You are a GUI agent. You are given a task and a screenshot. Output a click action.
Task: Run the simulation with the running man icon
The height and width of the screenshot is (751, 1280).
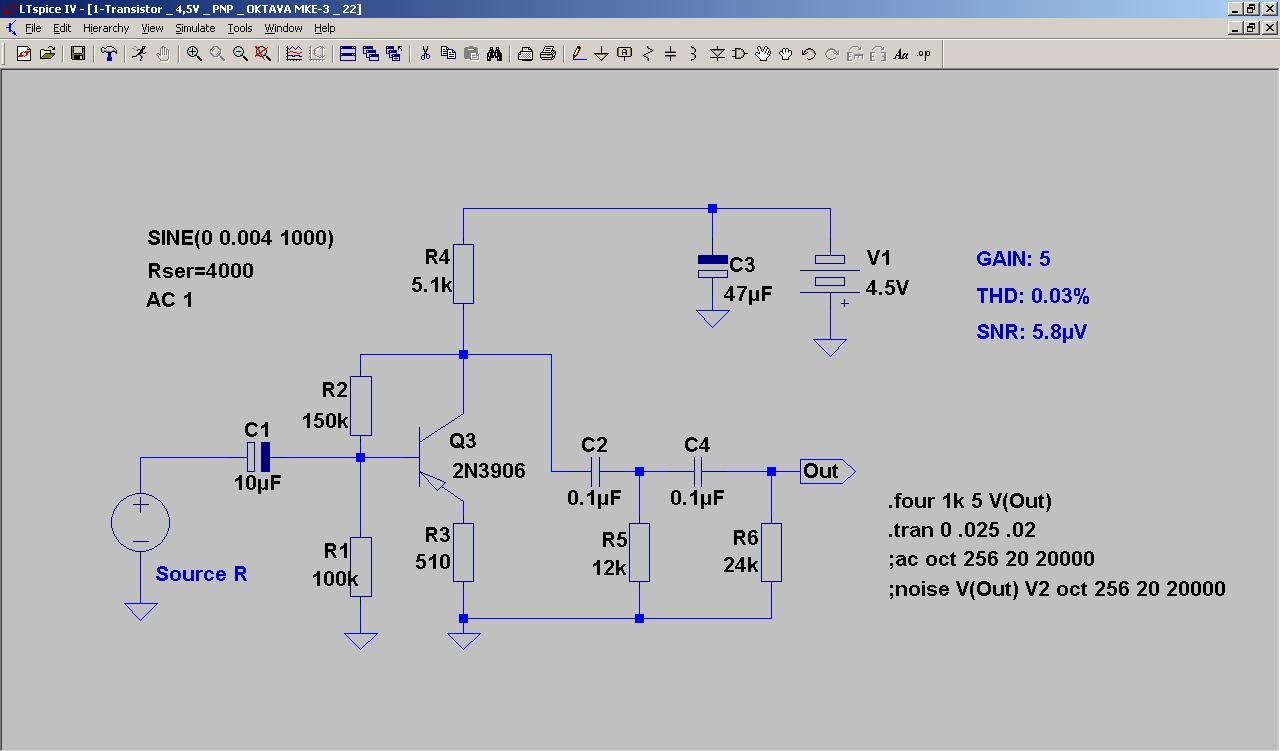[140, 54]
